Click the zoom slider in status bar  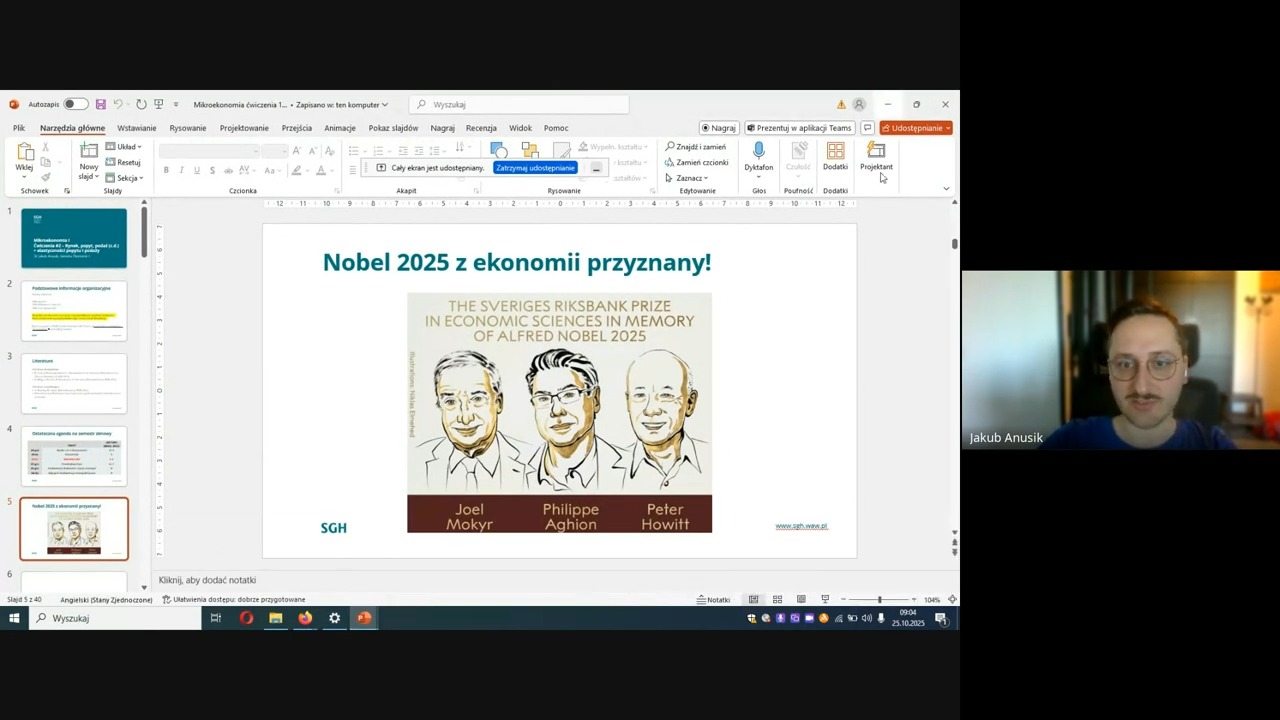pyautogui.click(x=879, y=599)
